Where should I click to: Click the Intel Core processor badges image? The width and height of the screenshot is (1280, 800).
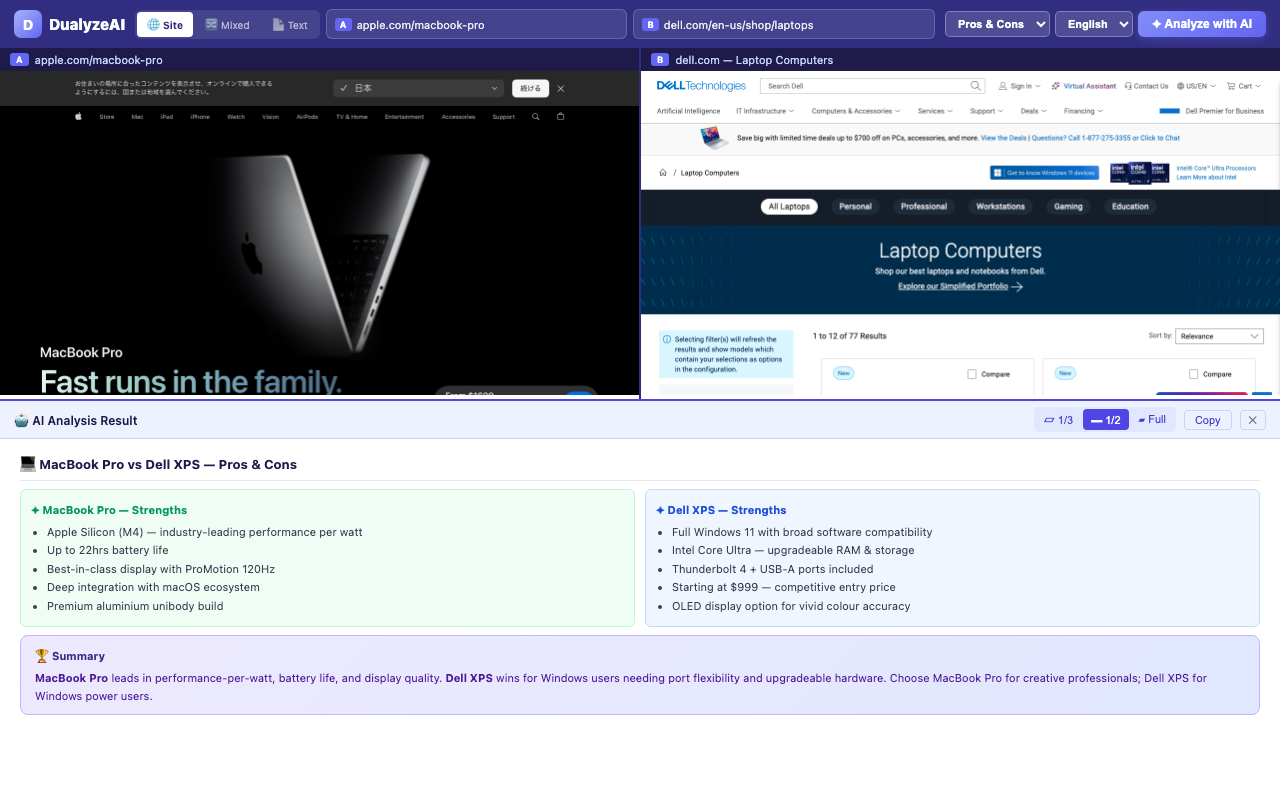[1140, 172]
